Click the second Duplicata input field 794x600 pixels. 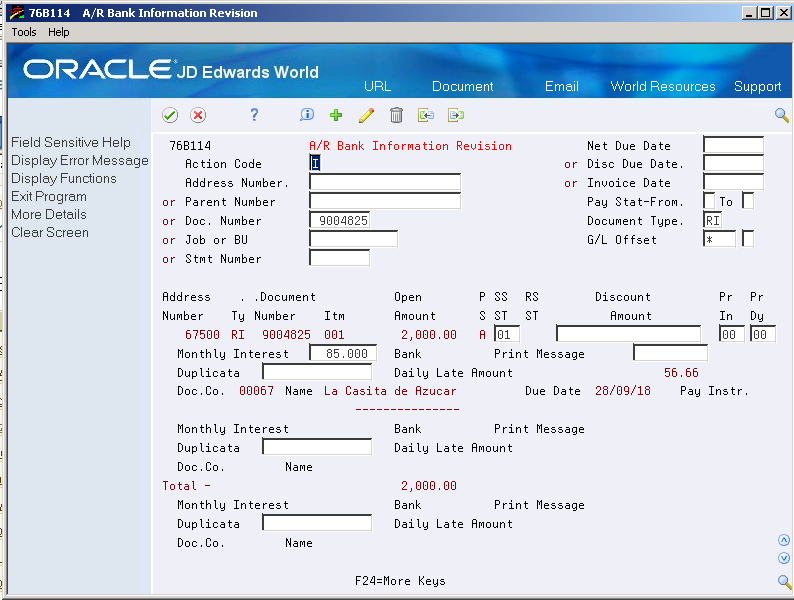[x=317, y=447]
